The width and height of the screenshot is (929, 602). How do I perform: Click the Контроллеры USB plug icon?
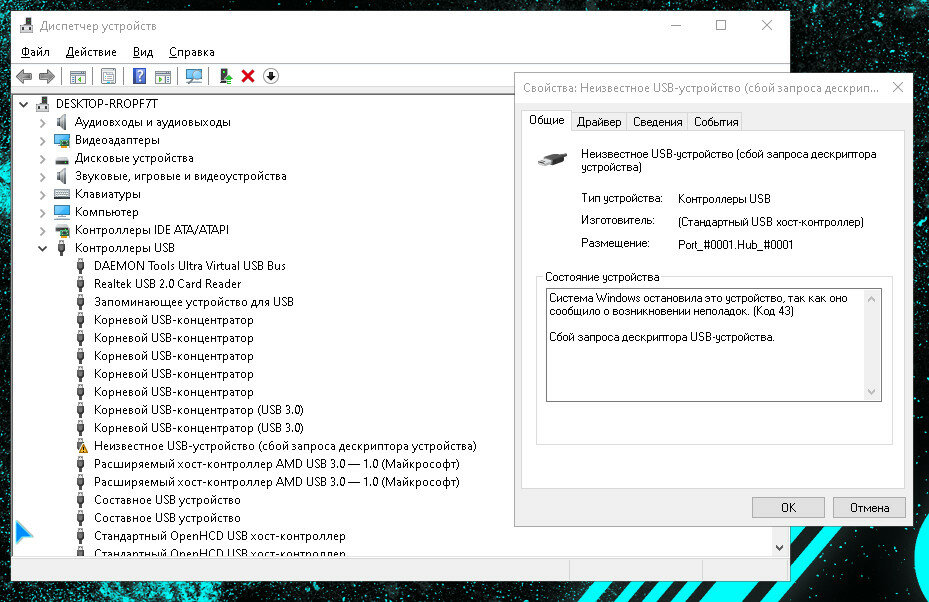[62, 248]
